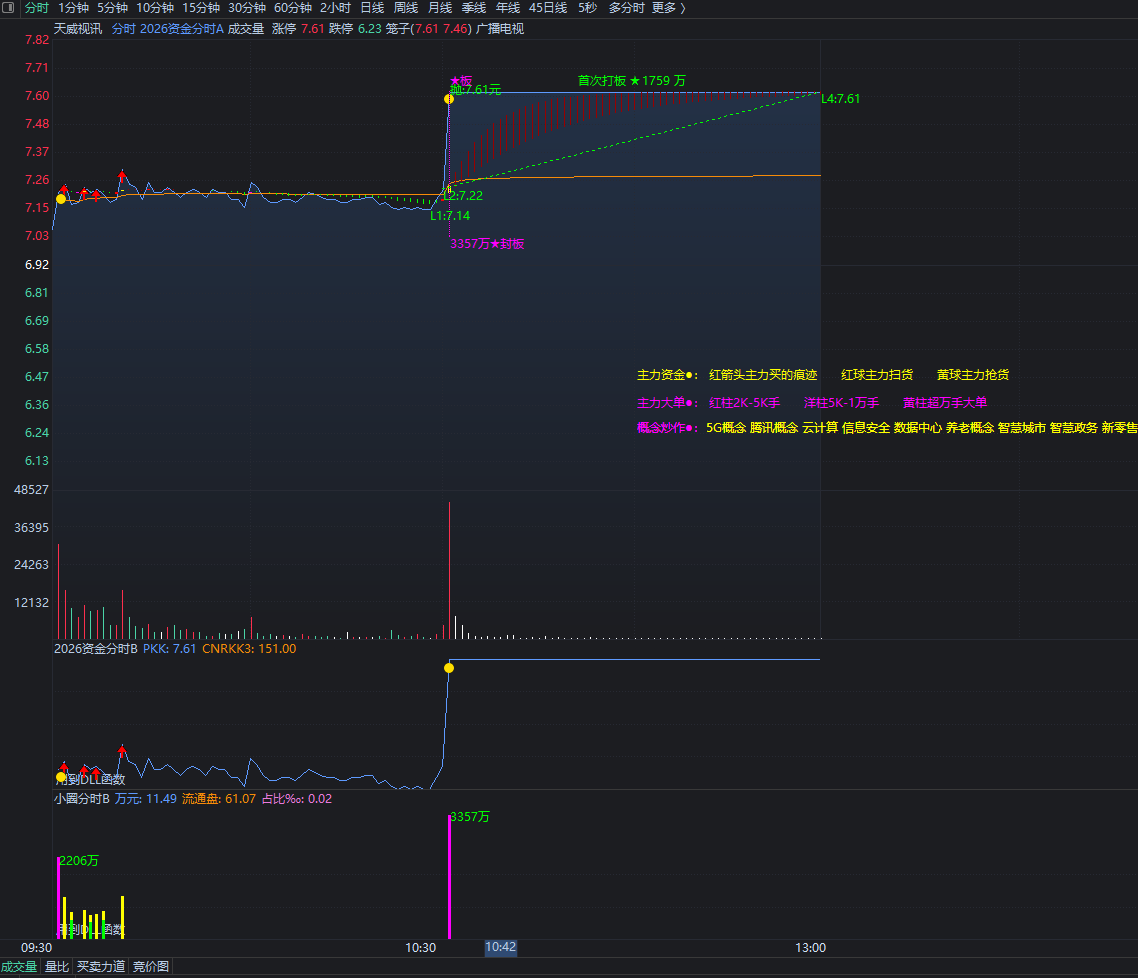Viewport: 1138px width, 978px height.
Task: Click the 2206万 magenta bar label
Action: pos(79,860)
